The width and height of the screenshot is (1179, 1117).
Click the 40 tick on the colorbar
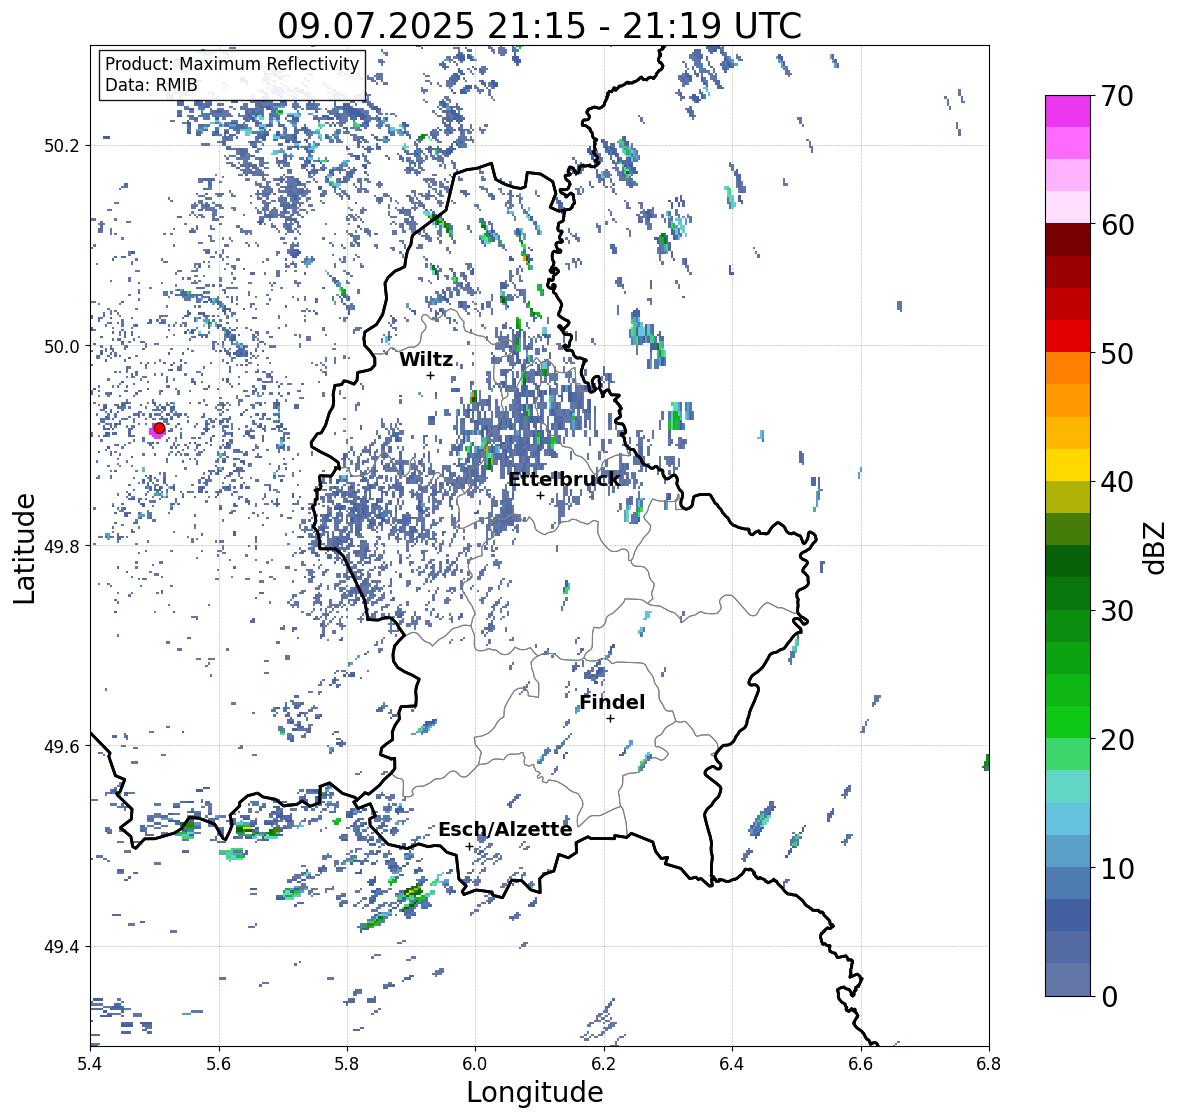coord(1117,482)
